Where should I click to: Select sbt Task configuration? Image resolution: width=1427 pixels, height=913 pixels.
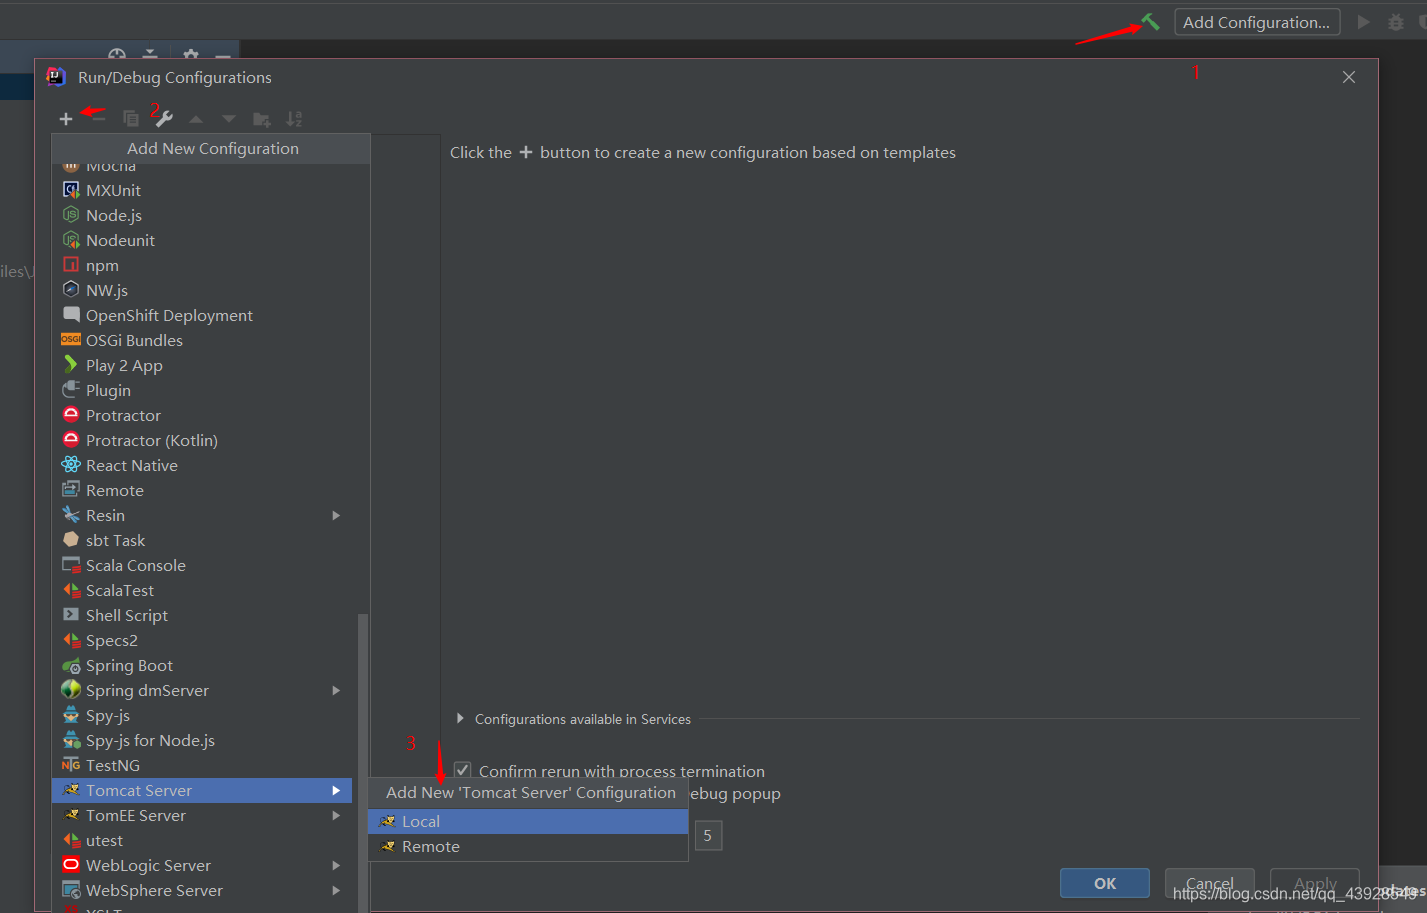pyautogui.click(x=202, y=540)
